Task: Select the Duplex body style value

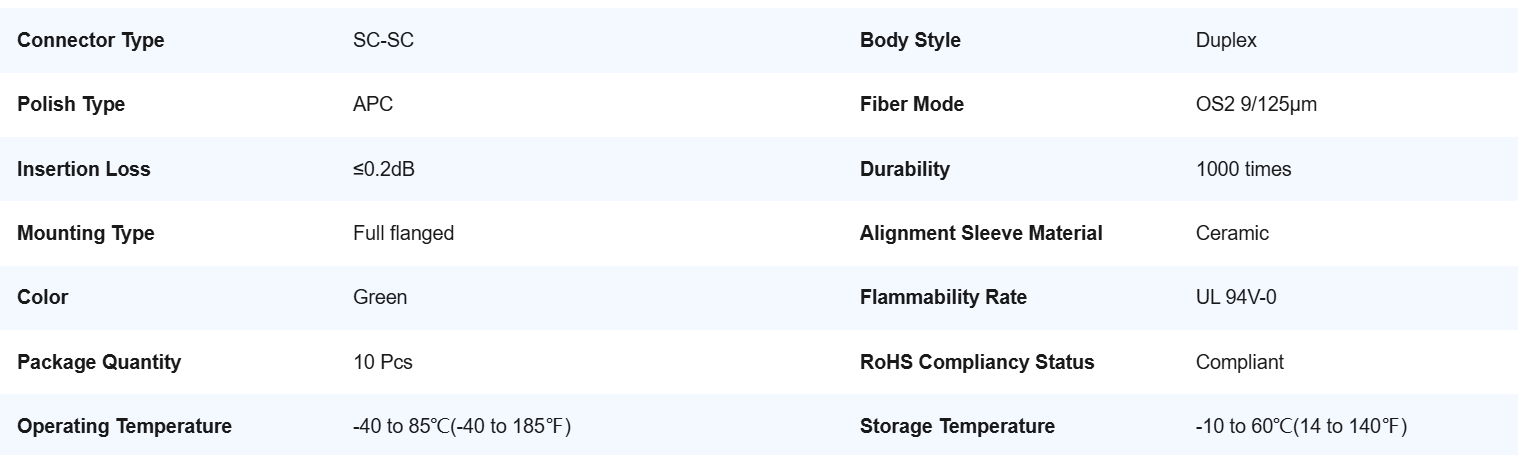Action: tap(1226, 41)
